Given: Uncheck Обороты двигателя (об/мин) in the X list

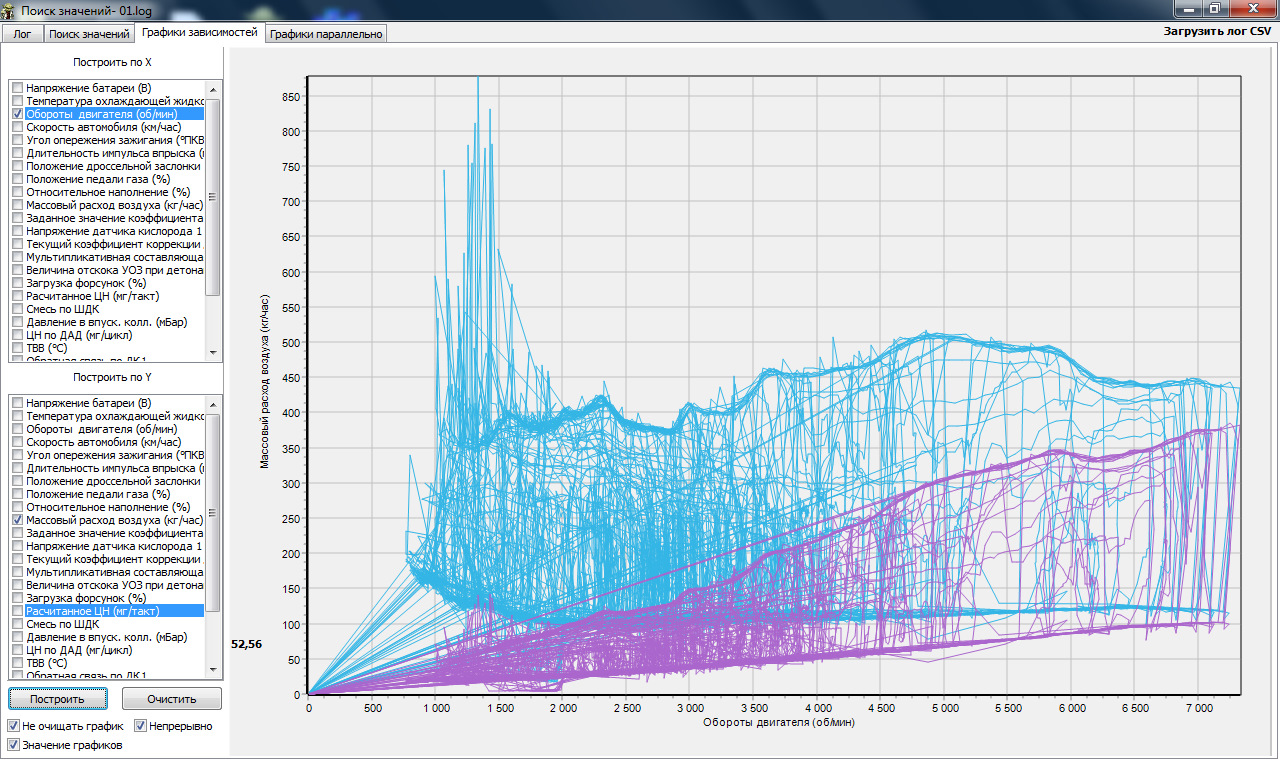Looking at the screenshot, I should [x=17, y=114].
